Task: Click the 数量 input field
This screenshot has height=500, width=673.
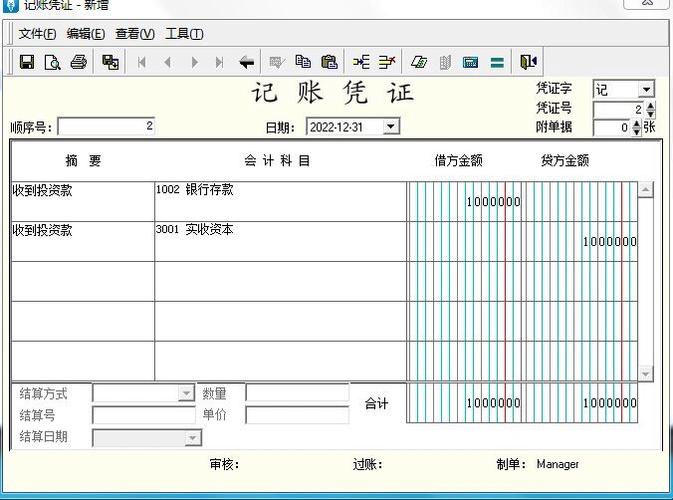Action: point(297,393)
